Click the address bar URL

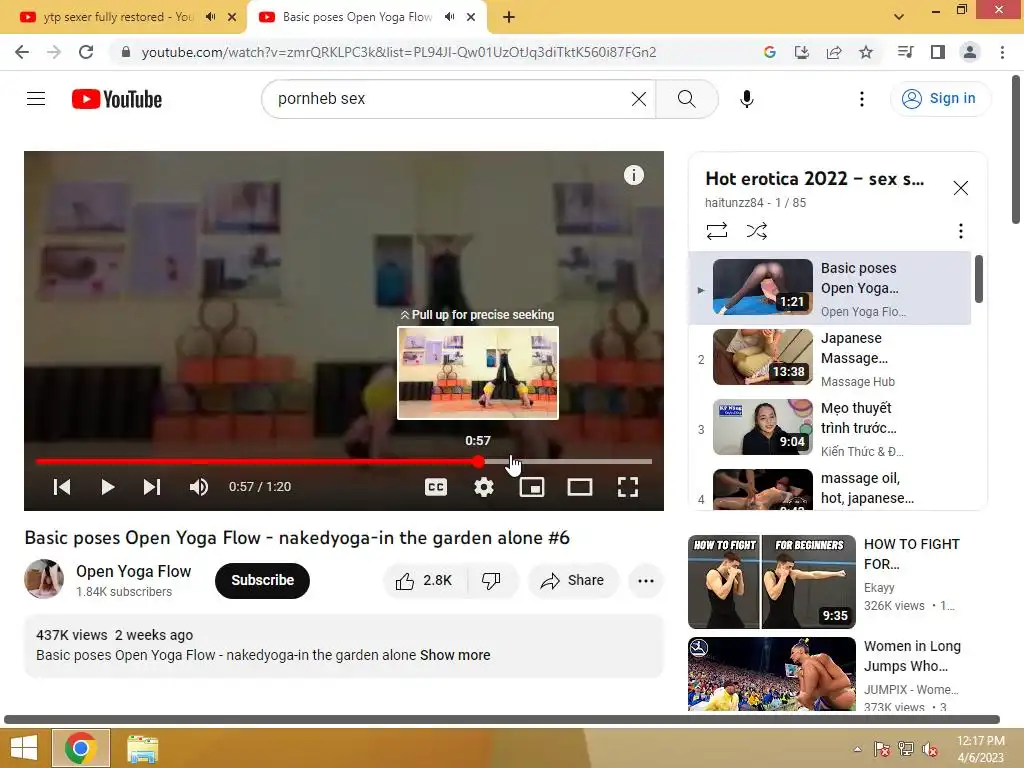[x=398, y=52]
